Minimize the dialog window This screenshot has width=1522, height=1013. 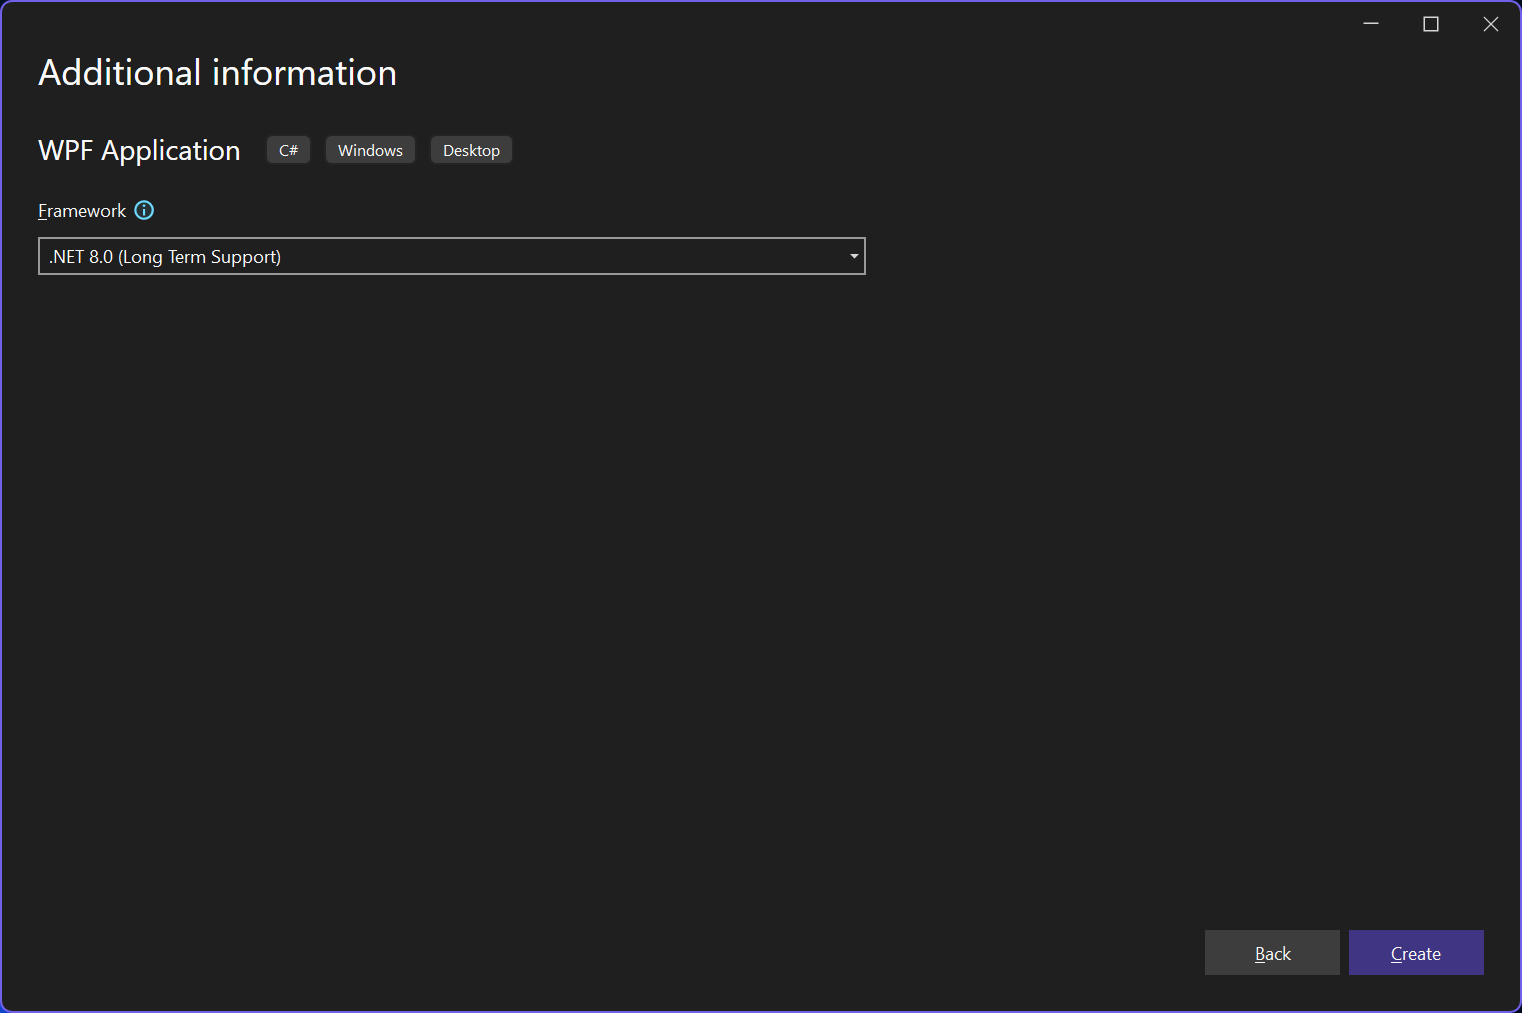(1371, 24)
